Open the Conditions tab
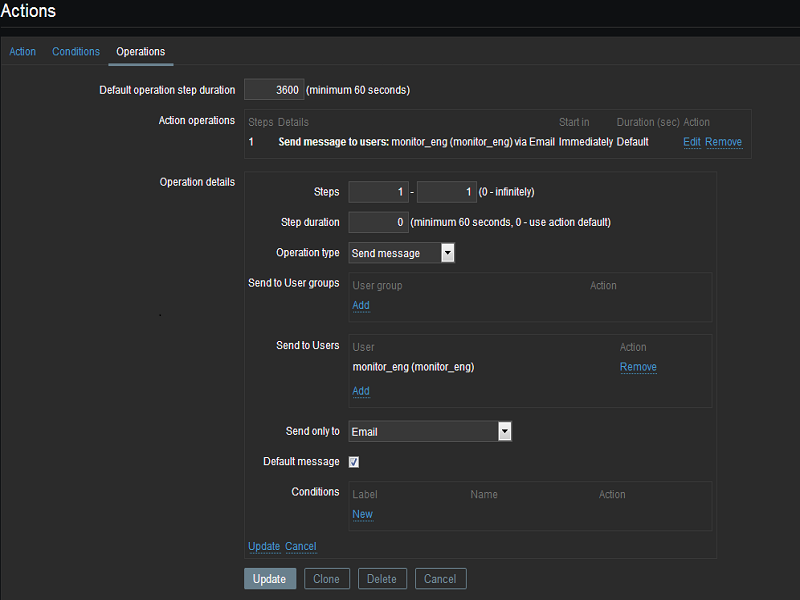Image resolution: width=800 pixels, height=600 pixels. point(76,51)
